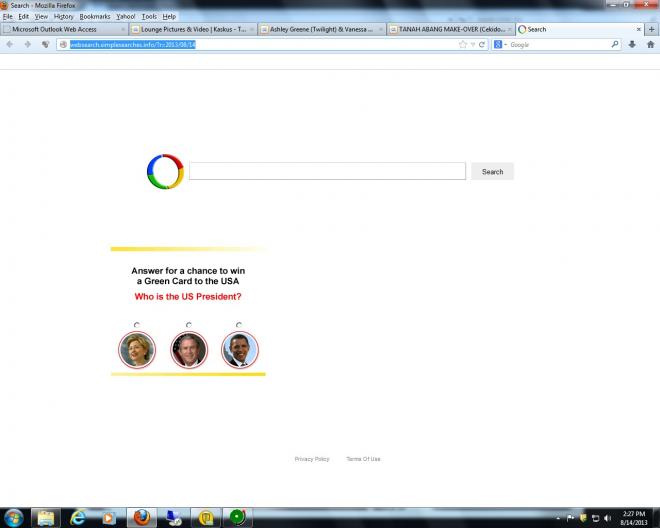
Task: Open Windows Explorer folder in taskbar
Action: (x=45, y=517)
